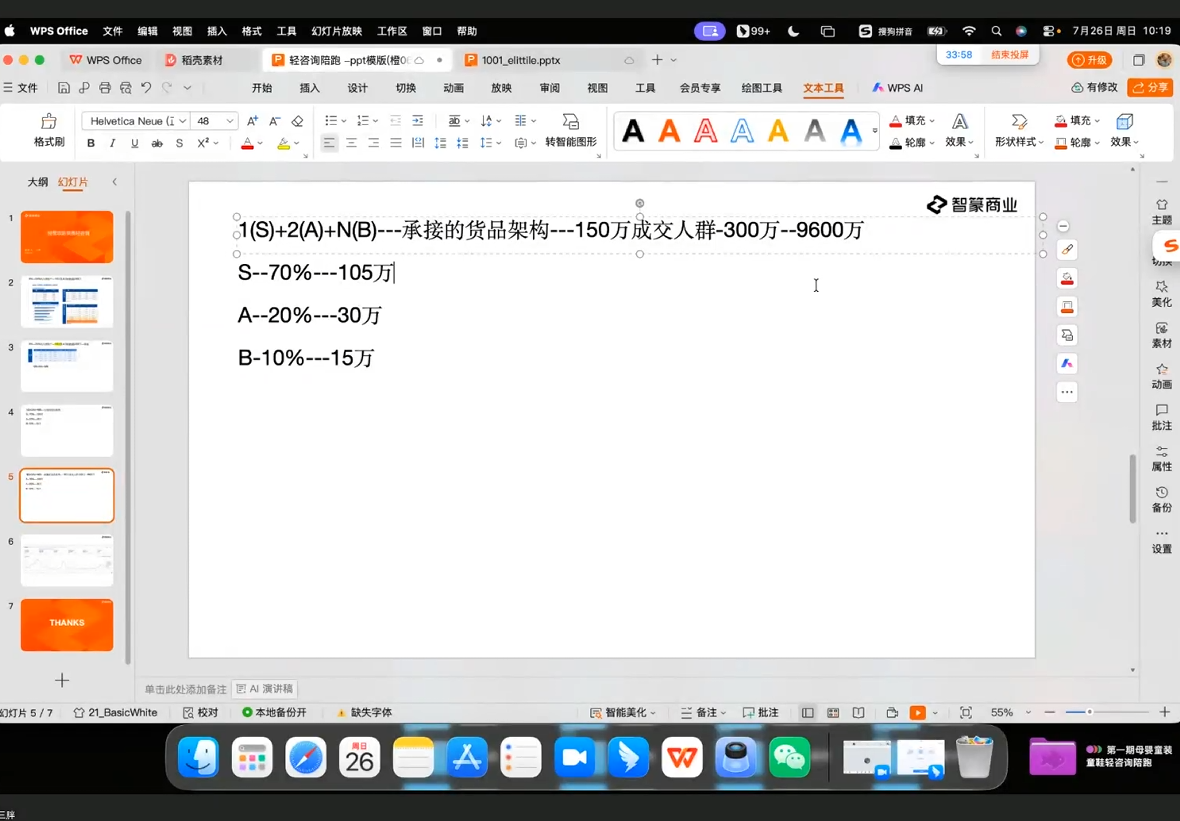Open the text fill (填充) dropdown
Viewport: 1180px width, 821px height.
coord(912,120)
